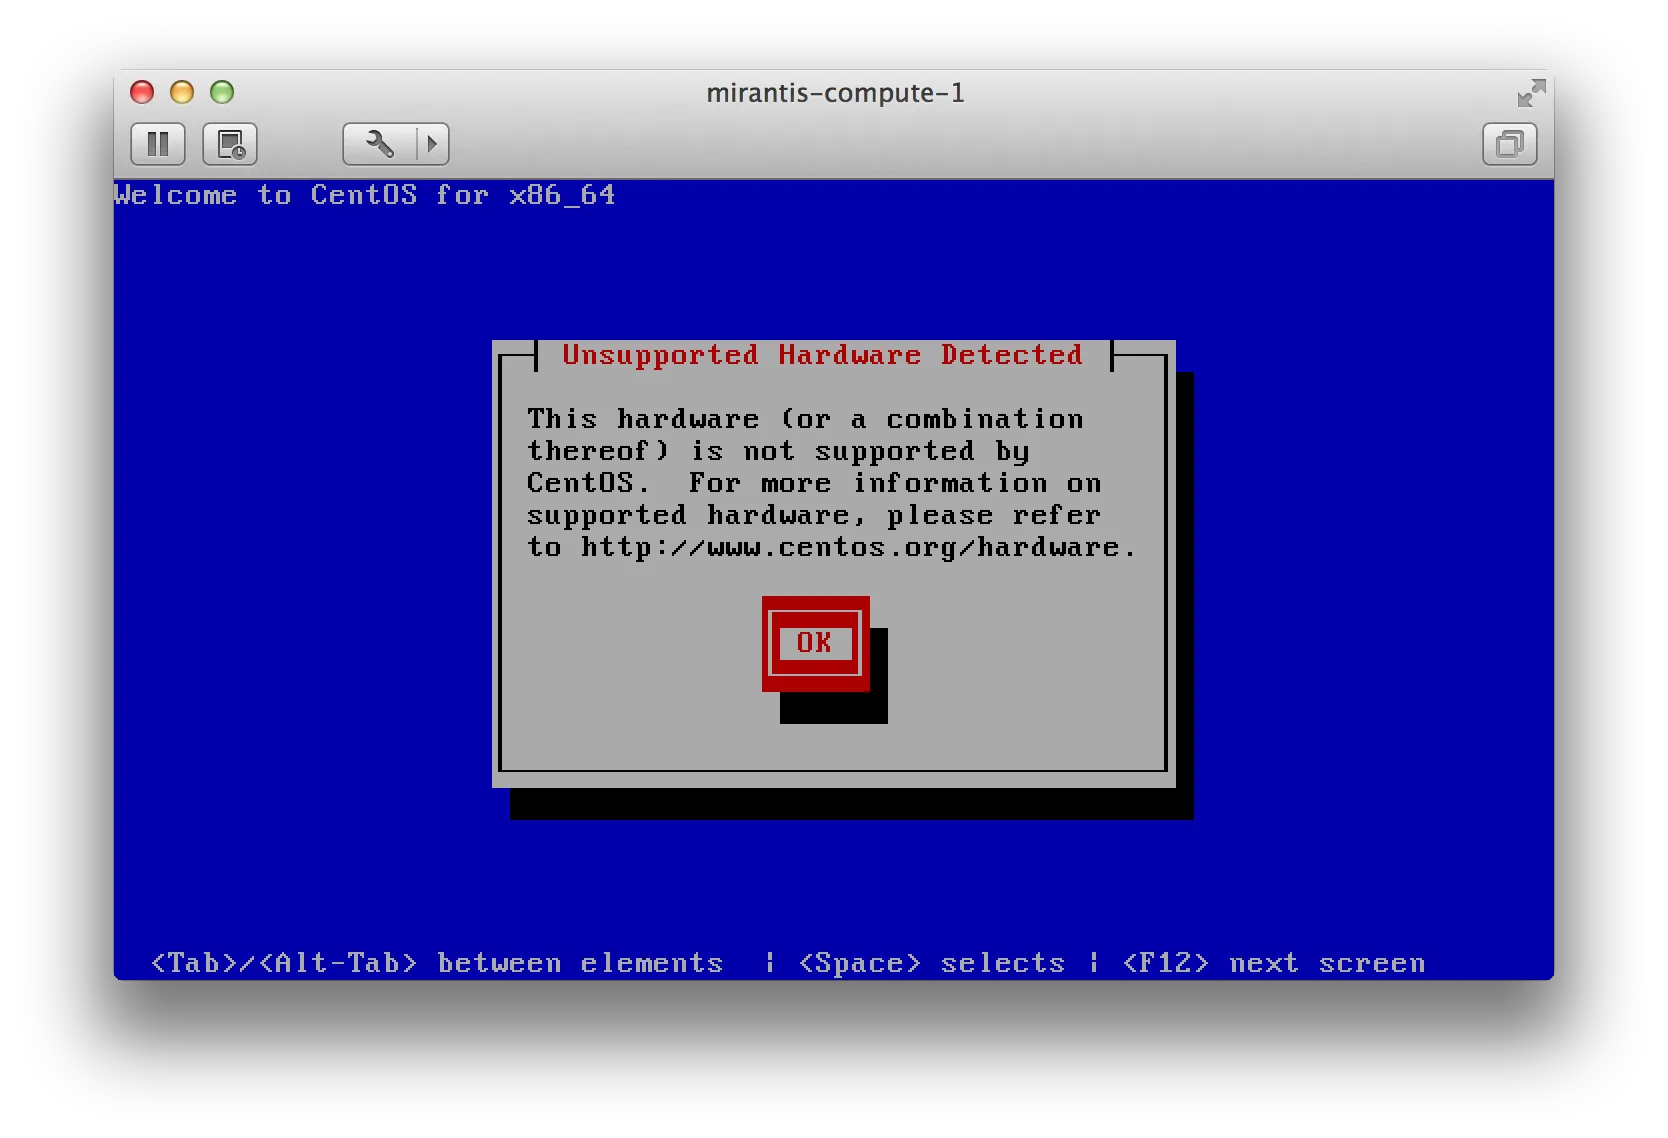Image resolution: width=1668 pixels, height=1138 pixels.
Task: Click '<F12> next screen' hint text
Action: (x=1274, y=963)
